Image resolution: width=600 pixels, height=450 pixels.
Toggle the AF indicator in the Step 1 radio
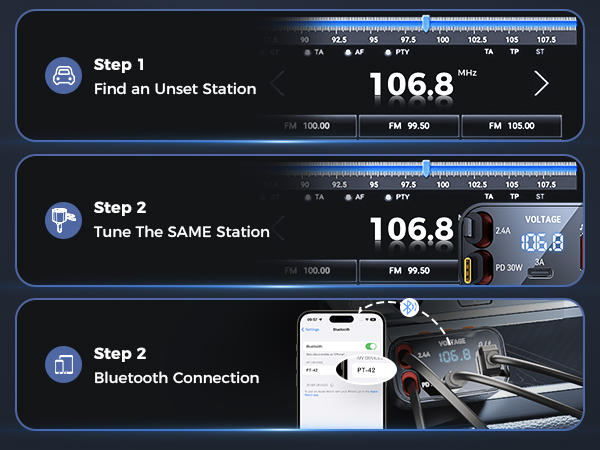click(x=355, y=51)
